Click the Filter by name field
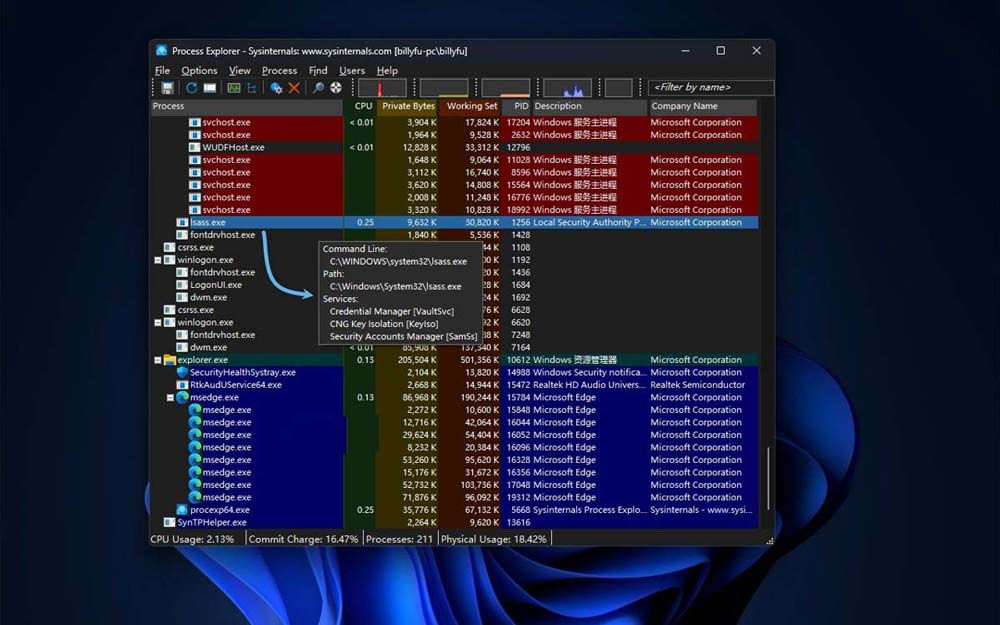The width and height of the screenshot is (1000, 625). click(x=710, y=88)
